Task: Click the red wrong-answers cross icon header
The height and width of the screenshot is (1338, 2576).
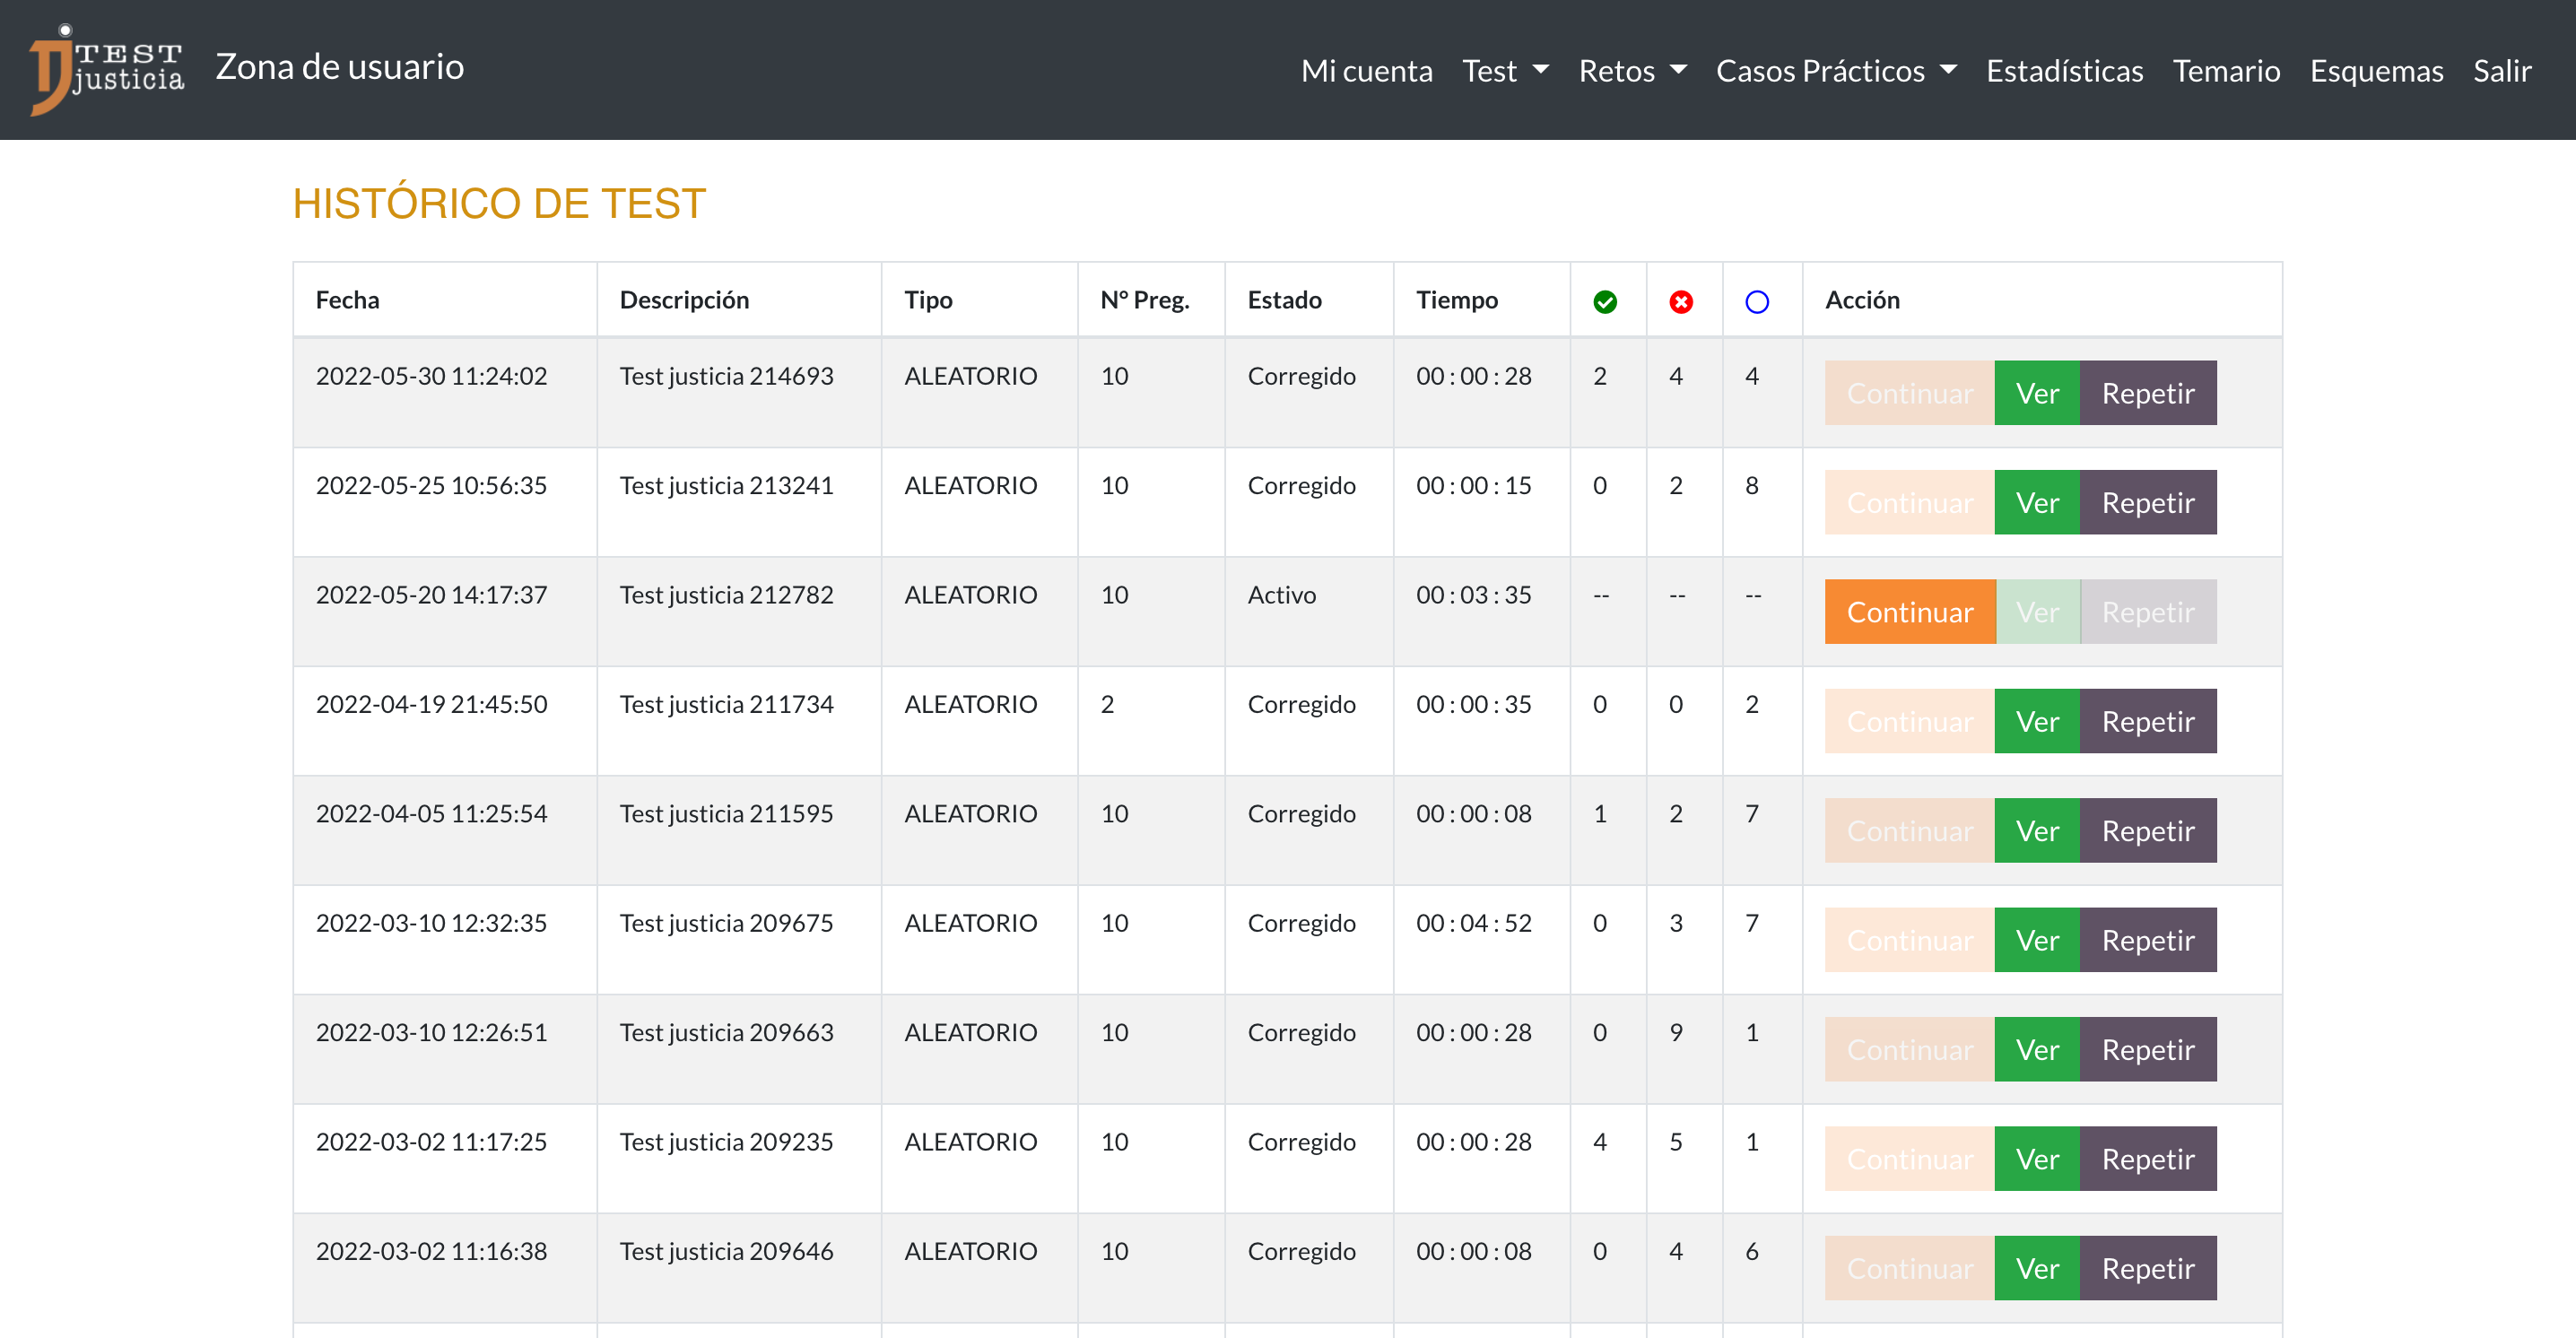Action: pos(1681,301)
